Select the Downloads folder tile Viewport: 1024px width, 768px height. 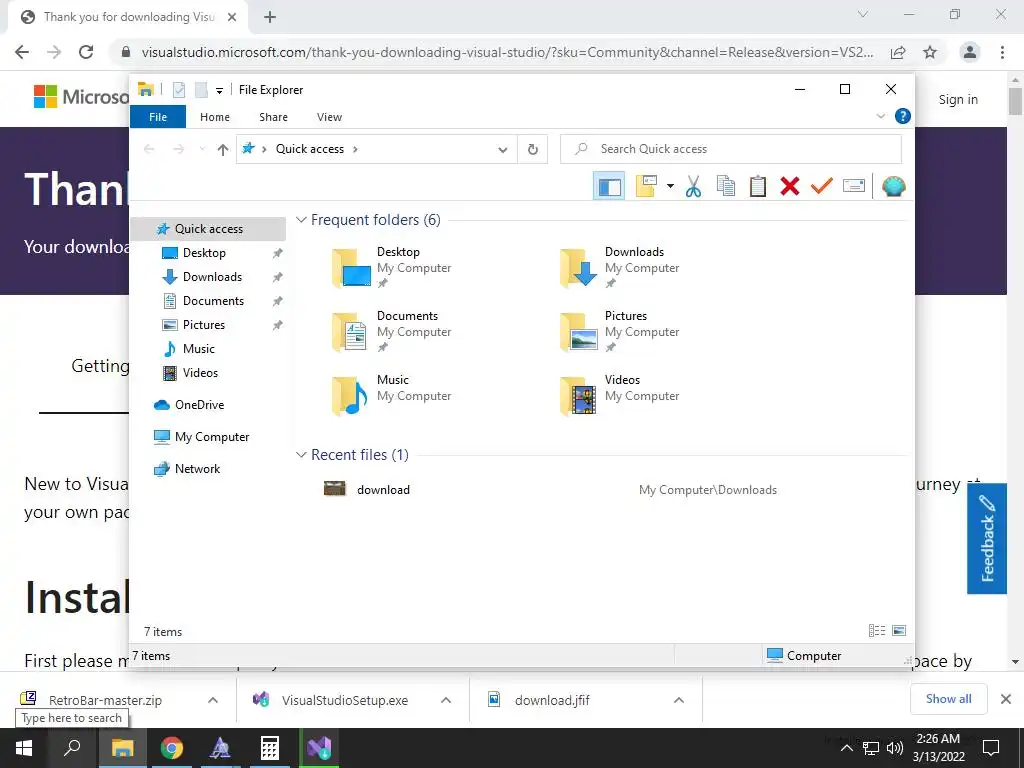[620, 268]
